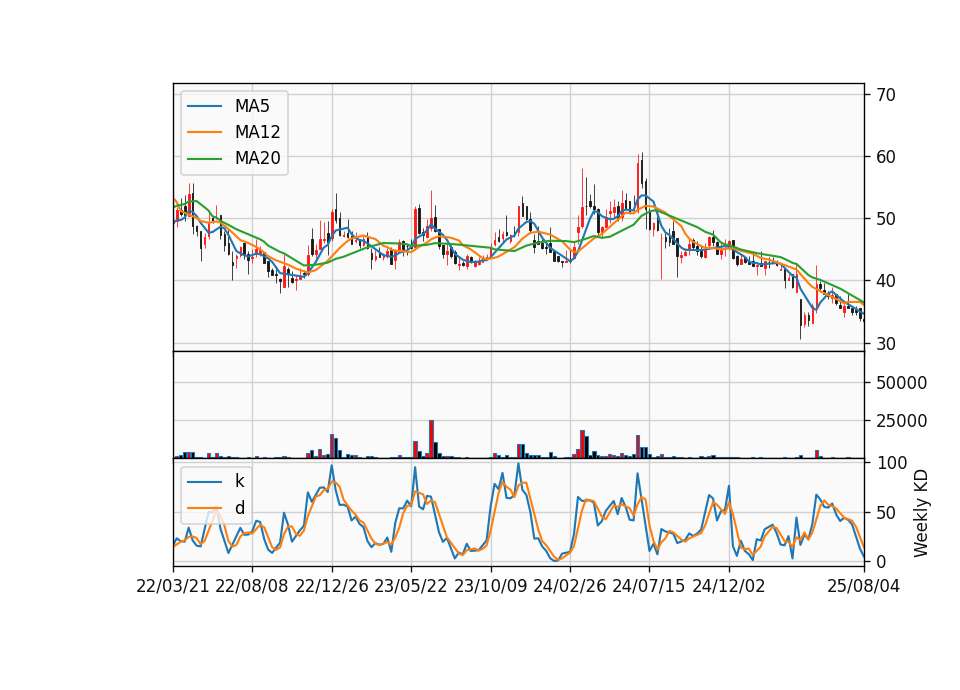
Task: Click the green MA20 legend line sample
Action: pos(204,159)
